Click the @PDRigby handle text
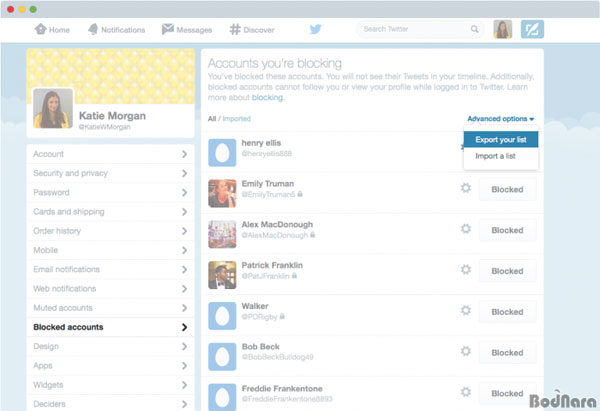600x411 pixels. coord(259,316)
